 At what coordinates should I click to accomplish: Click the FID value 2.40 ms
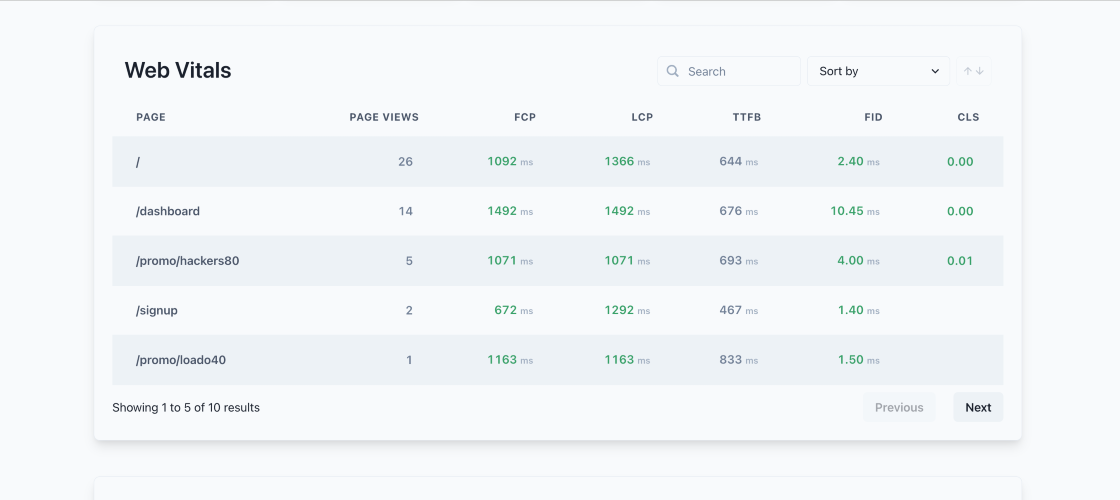859,161
